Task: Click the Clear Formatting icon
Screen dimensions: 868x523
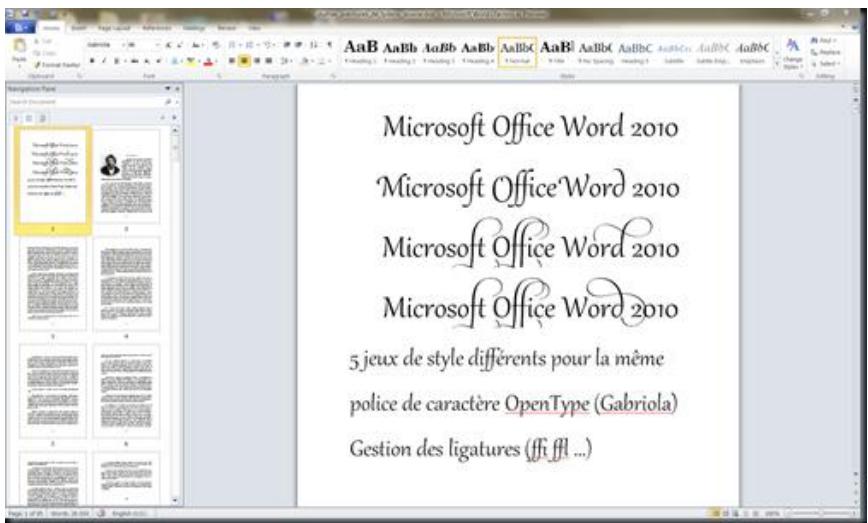Action: [216, 45]
